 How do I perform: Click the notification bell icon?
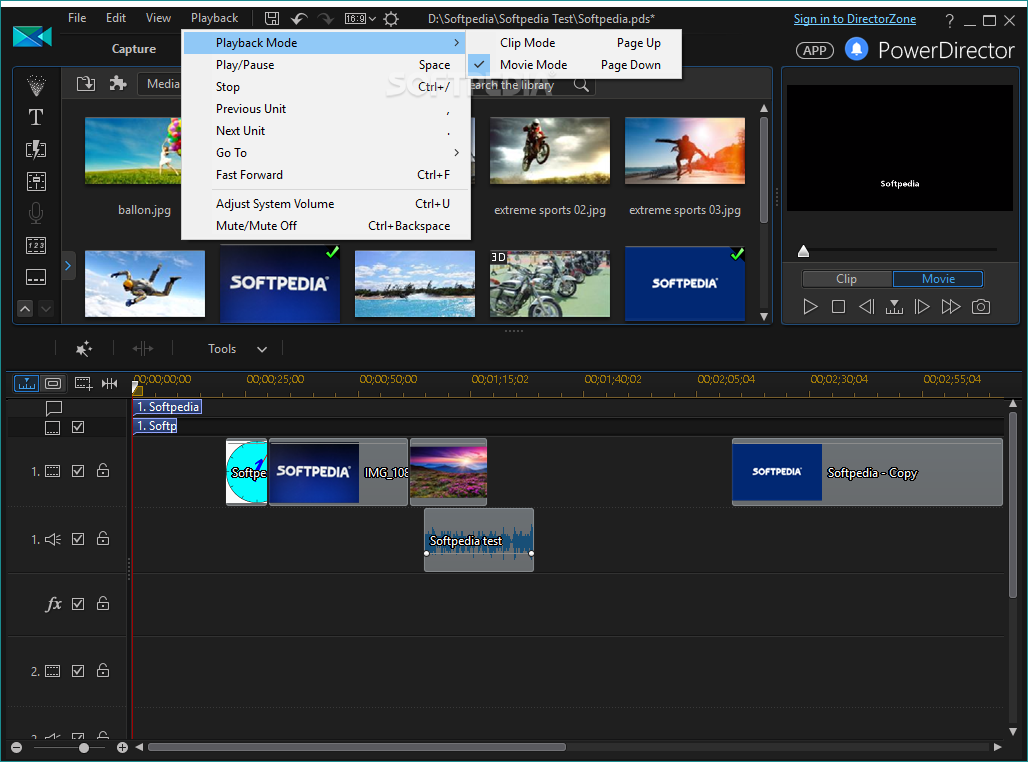click(x=856, y=49)
